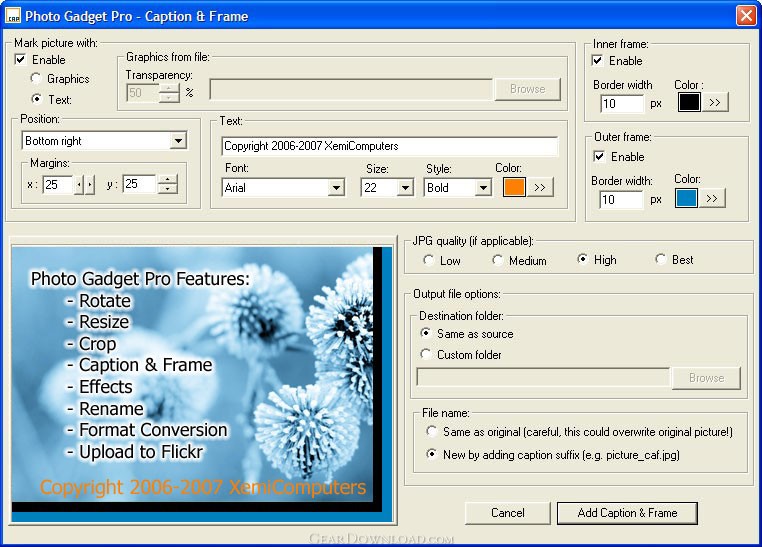
Task: Select Custom folder as destination
Action: [x=427, y=355]
